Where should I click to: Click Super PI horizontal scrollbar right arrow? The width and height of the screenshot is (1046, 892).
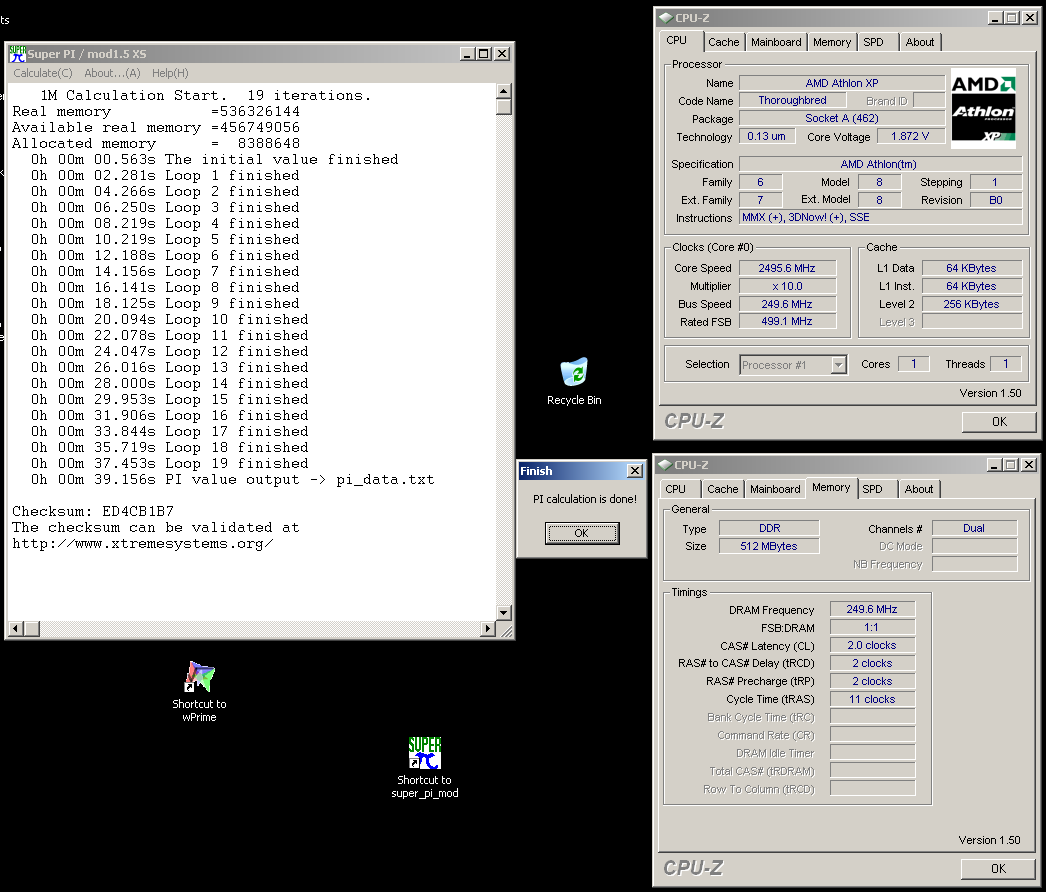pos(488,628)
